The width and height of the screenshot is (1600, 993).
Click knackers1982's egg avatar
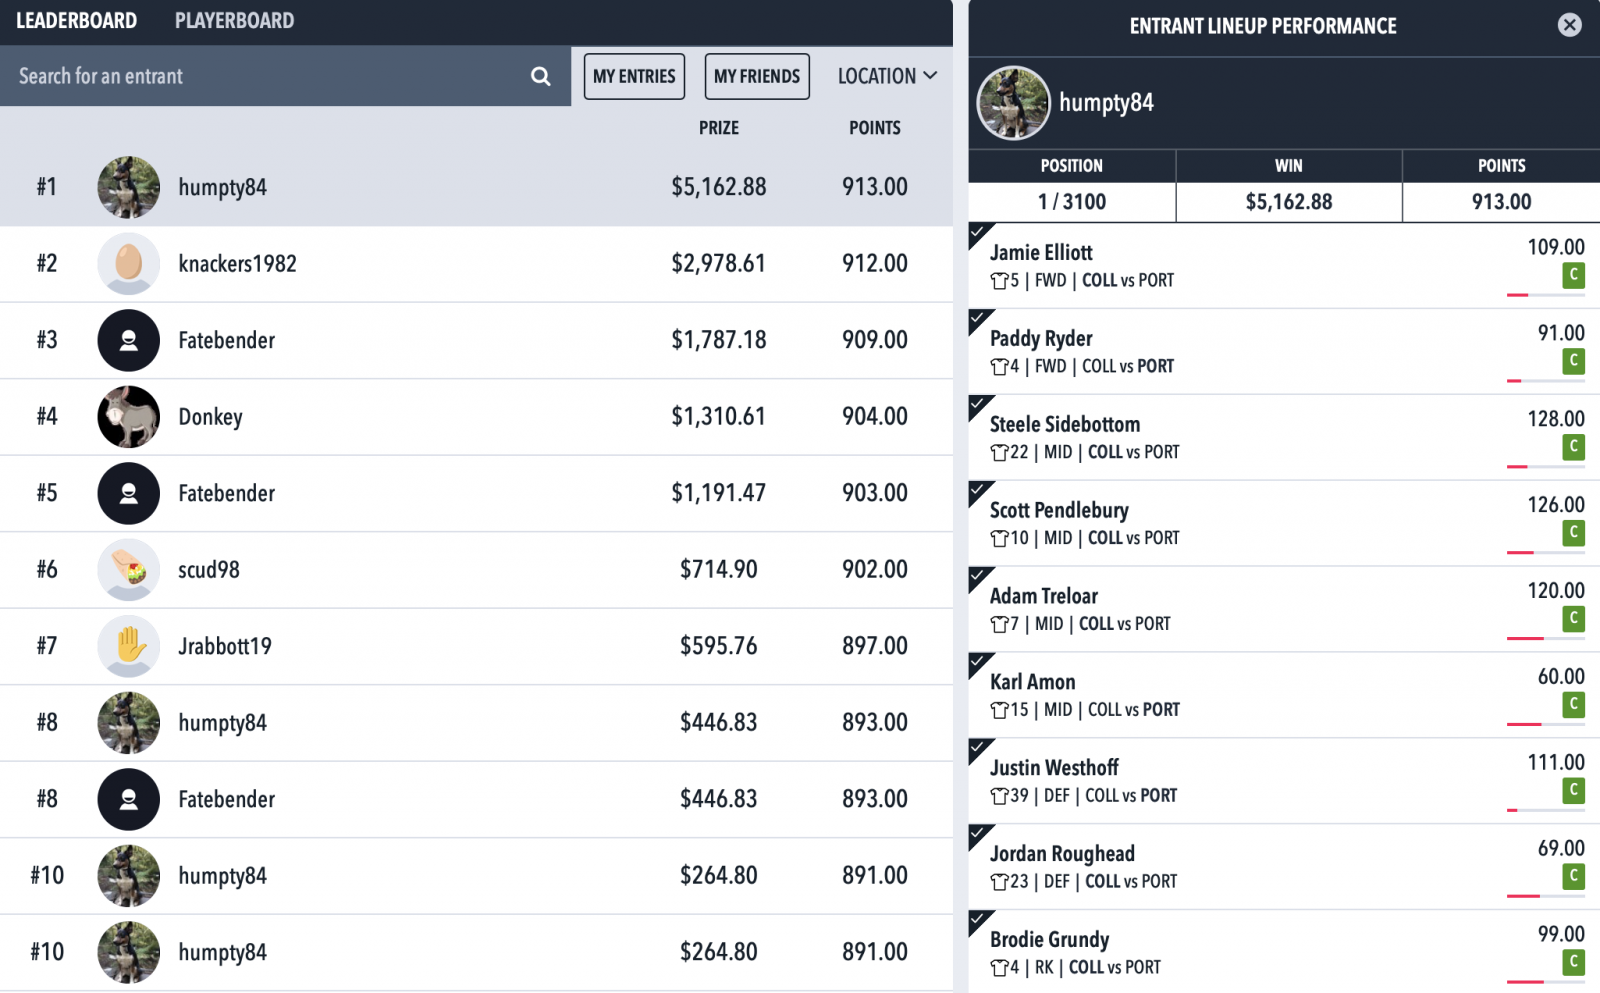[128, 264]
